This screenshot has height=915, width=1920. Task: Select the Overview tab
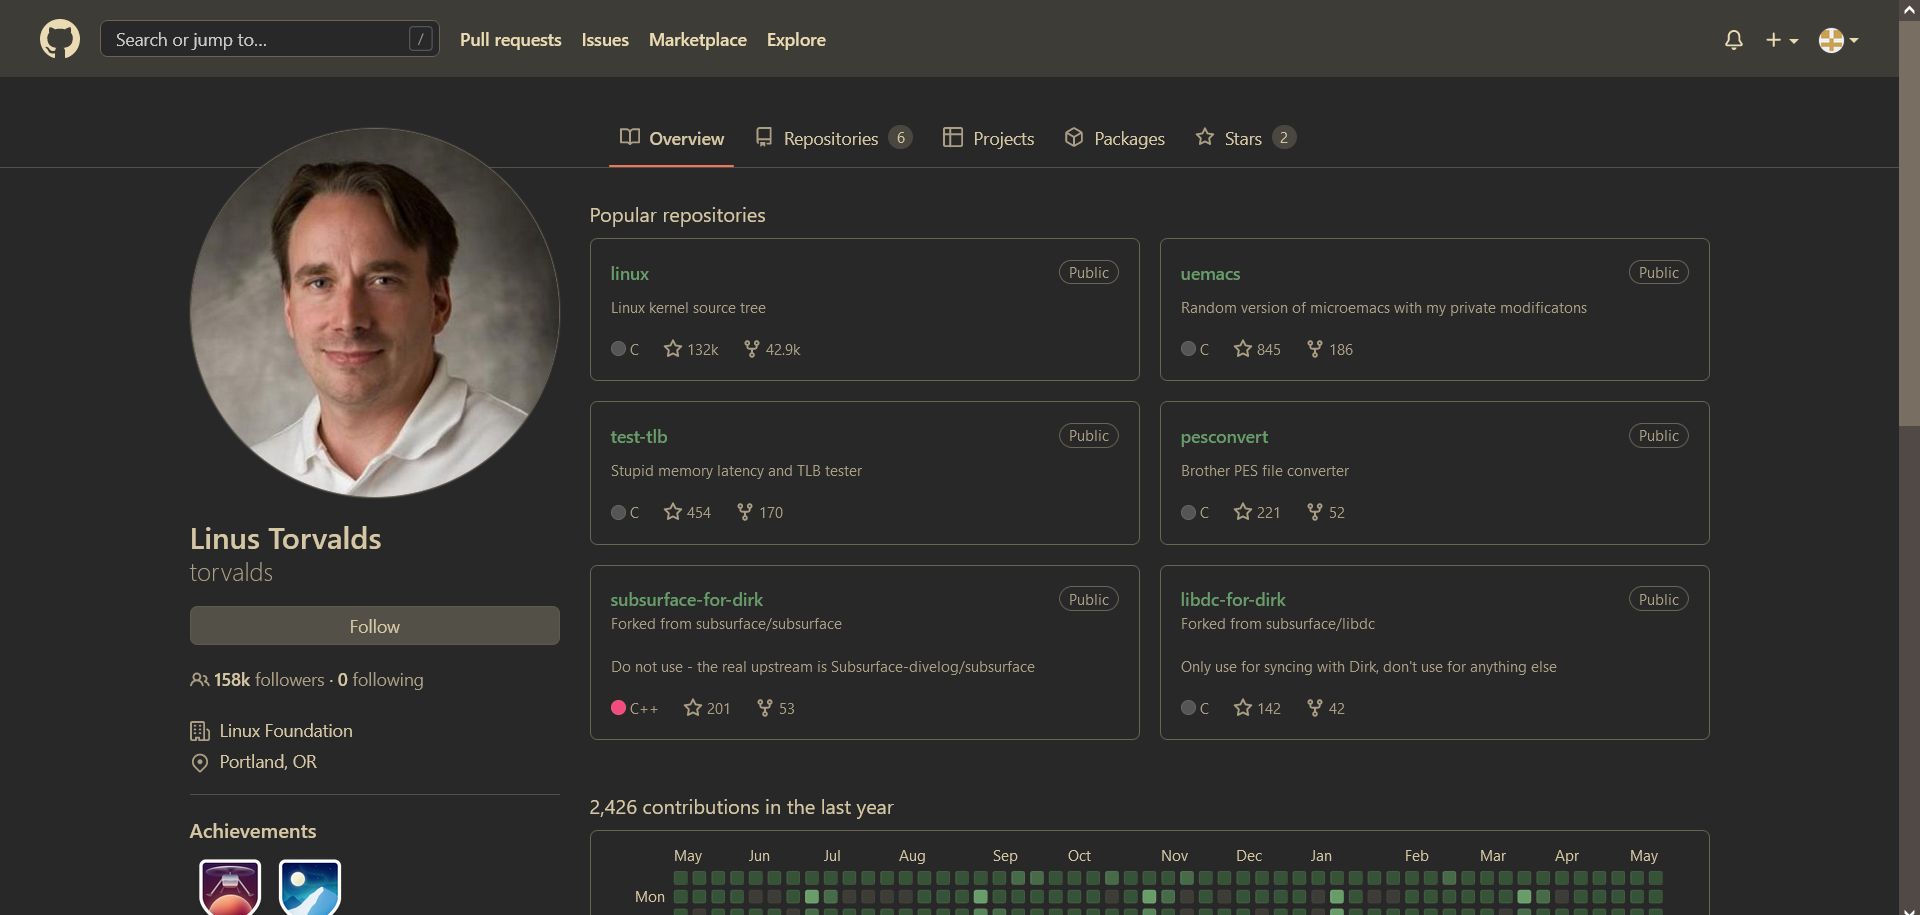click(x=671, y=138)
